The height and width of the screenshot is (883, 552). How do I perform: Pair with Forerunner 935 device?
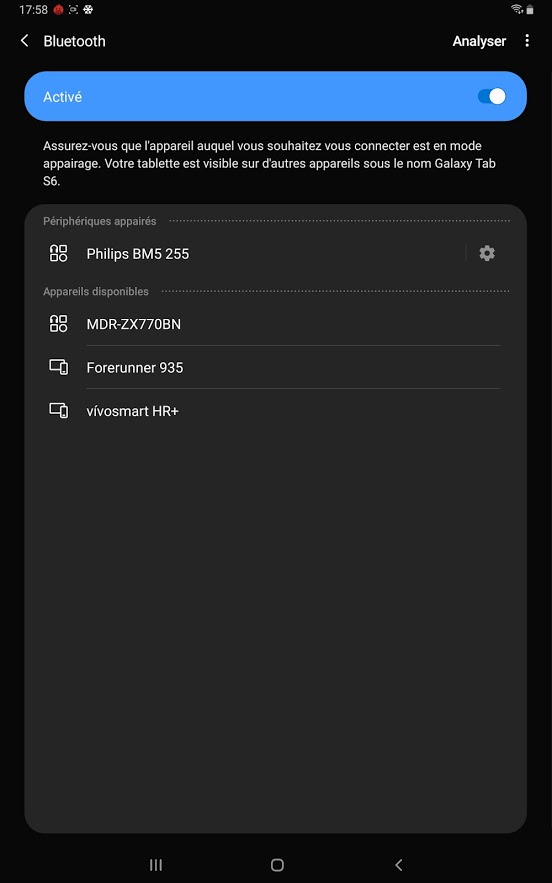275,367
